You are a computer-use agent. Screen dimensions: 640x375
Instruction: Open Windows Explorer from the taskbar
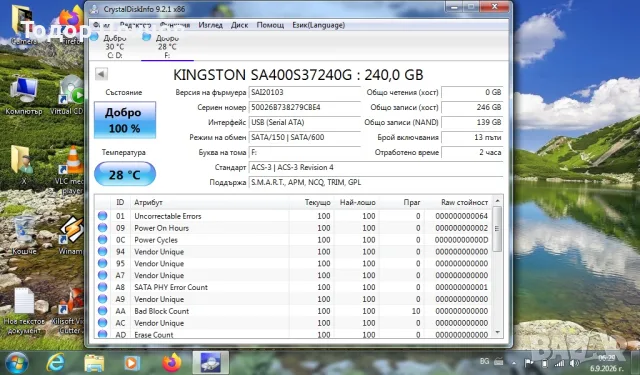[x=94, y=363]
